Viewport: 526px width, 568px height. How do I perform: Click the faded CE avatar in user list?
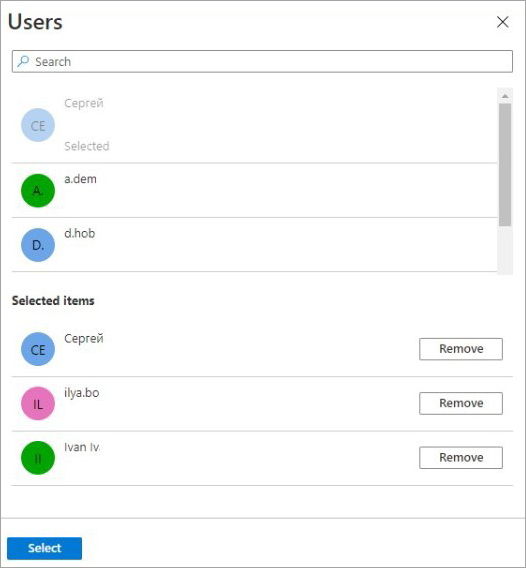pos(38,125)
